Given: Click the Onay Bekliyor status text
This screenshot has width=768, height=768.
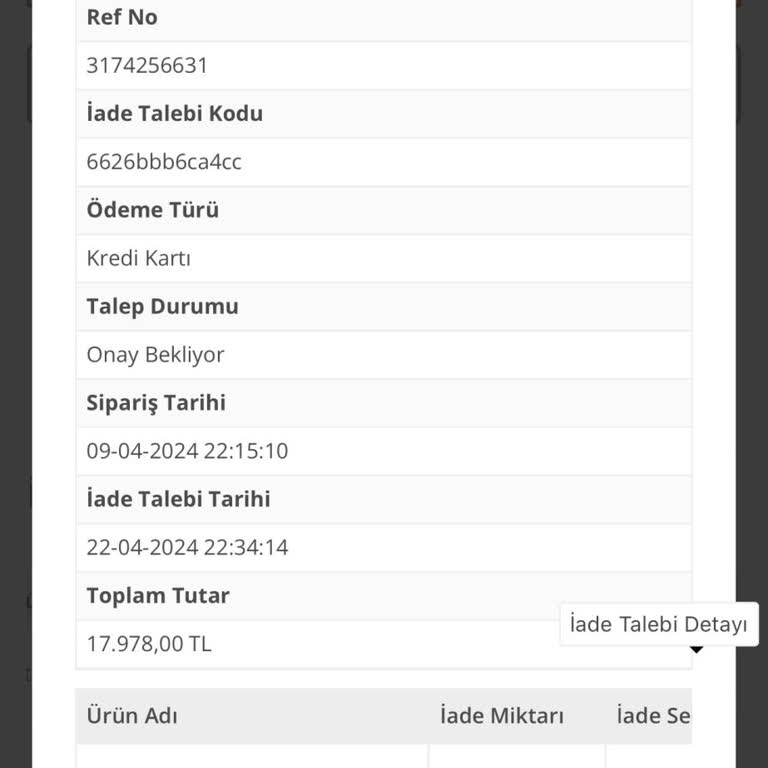Looking at the screenshot, I should [x=155, y=355].
